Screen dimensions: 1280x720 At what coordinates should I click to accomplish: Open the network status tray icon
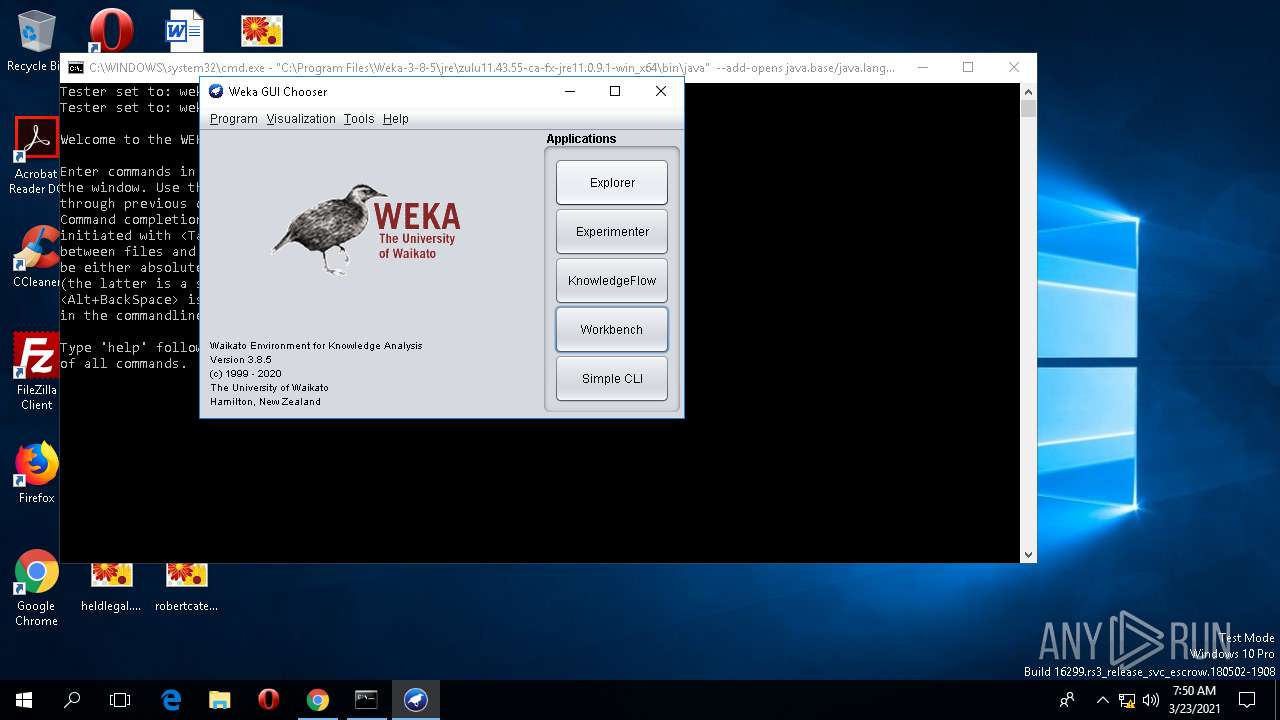tap(1127, 700)
